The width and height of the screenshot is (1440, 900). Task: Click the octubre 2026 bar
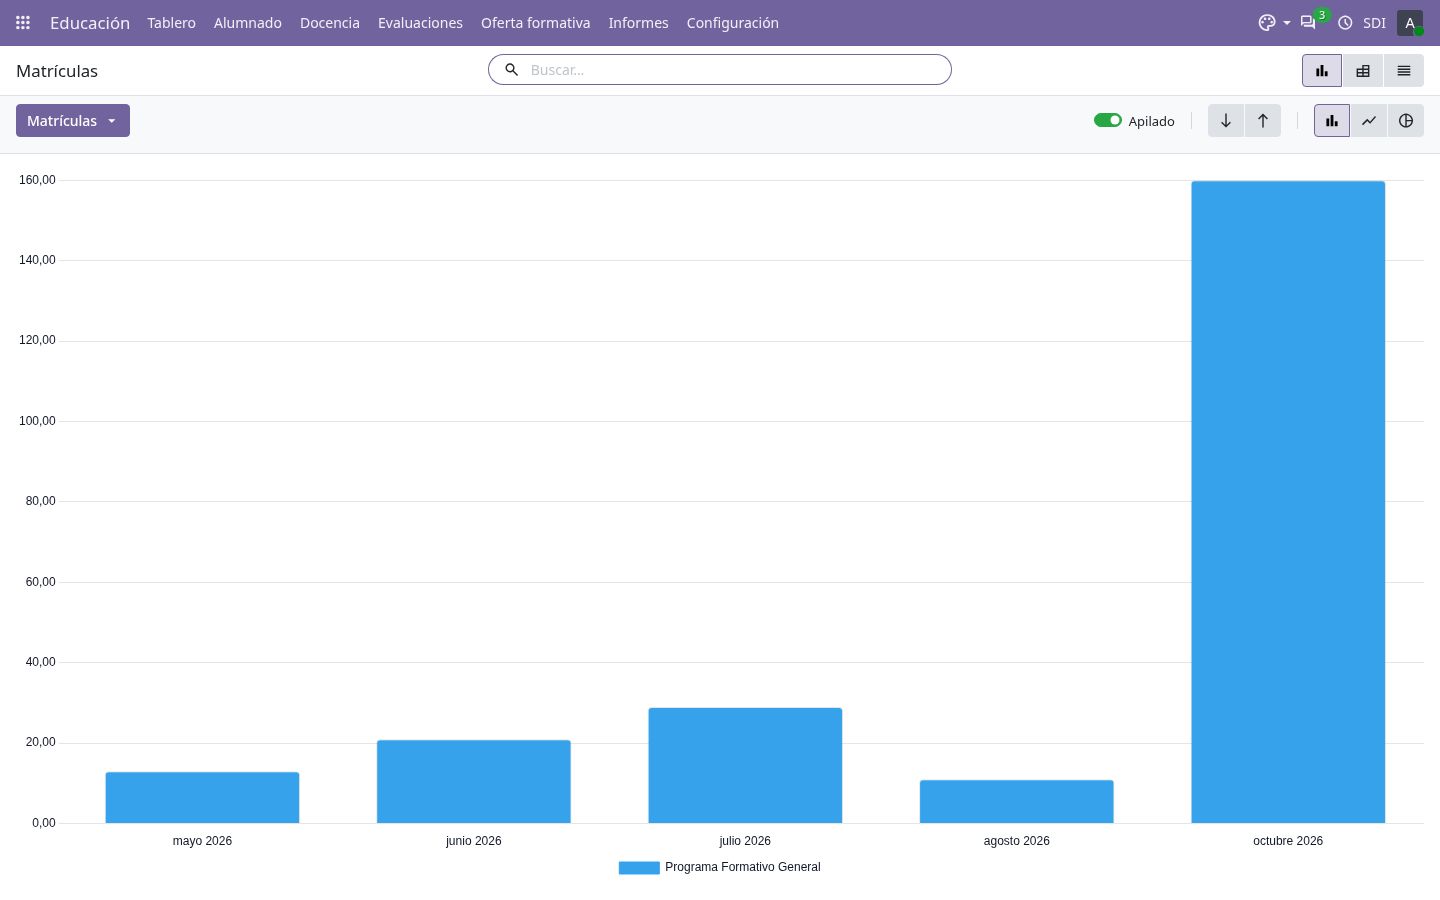point(1288,502)
